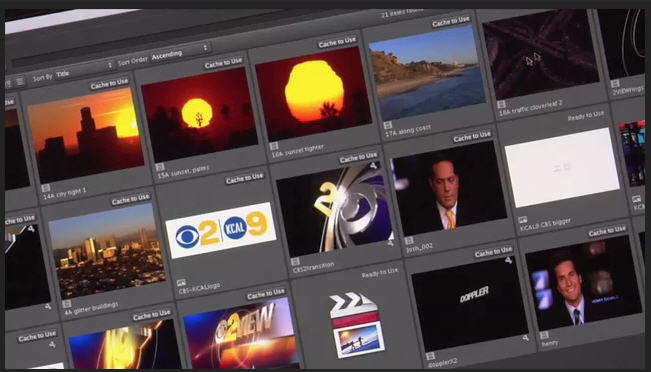
Task: Select the henry smiling anchor thumbnail
Action: pos(584,283)
